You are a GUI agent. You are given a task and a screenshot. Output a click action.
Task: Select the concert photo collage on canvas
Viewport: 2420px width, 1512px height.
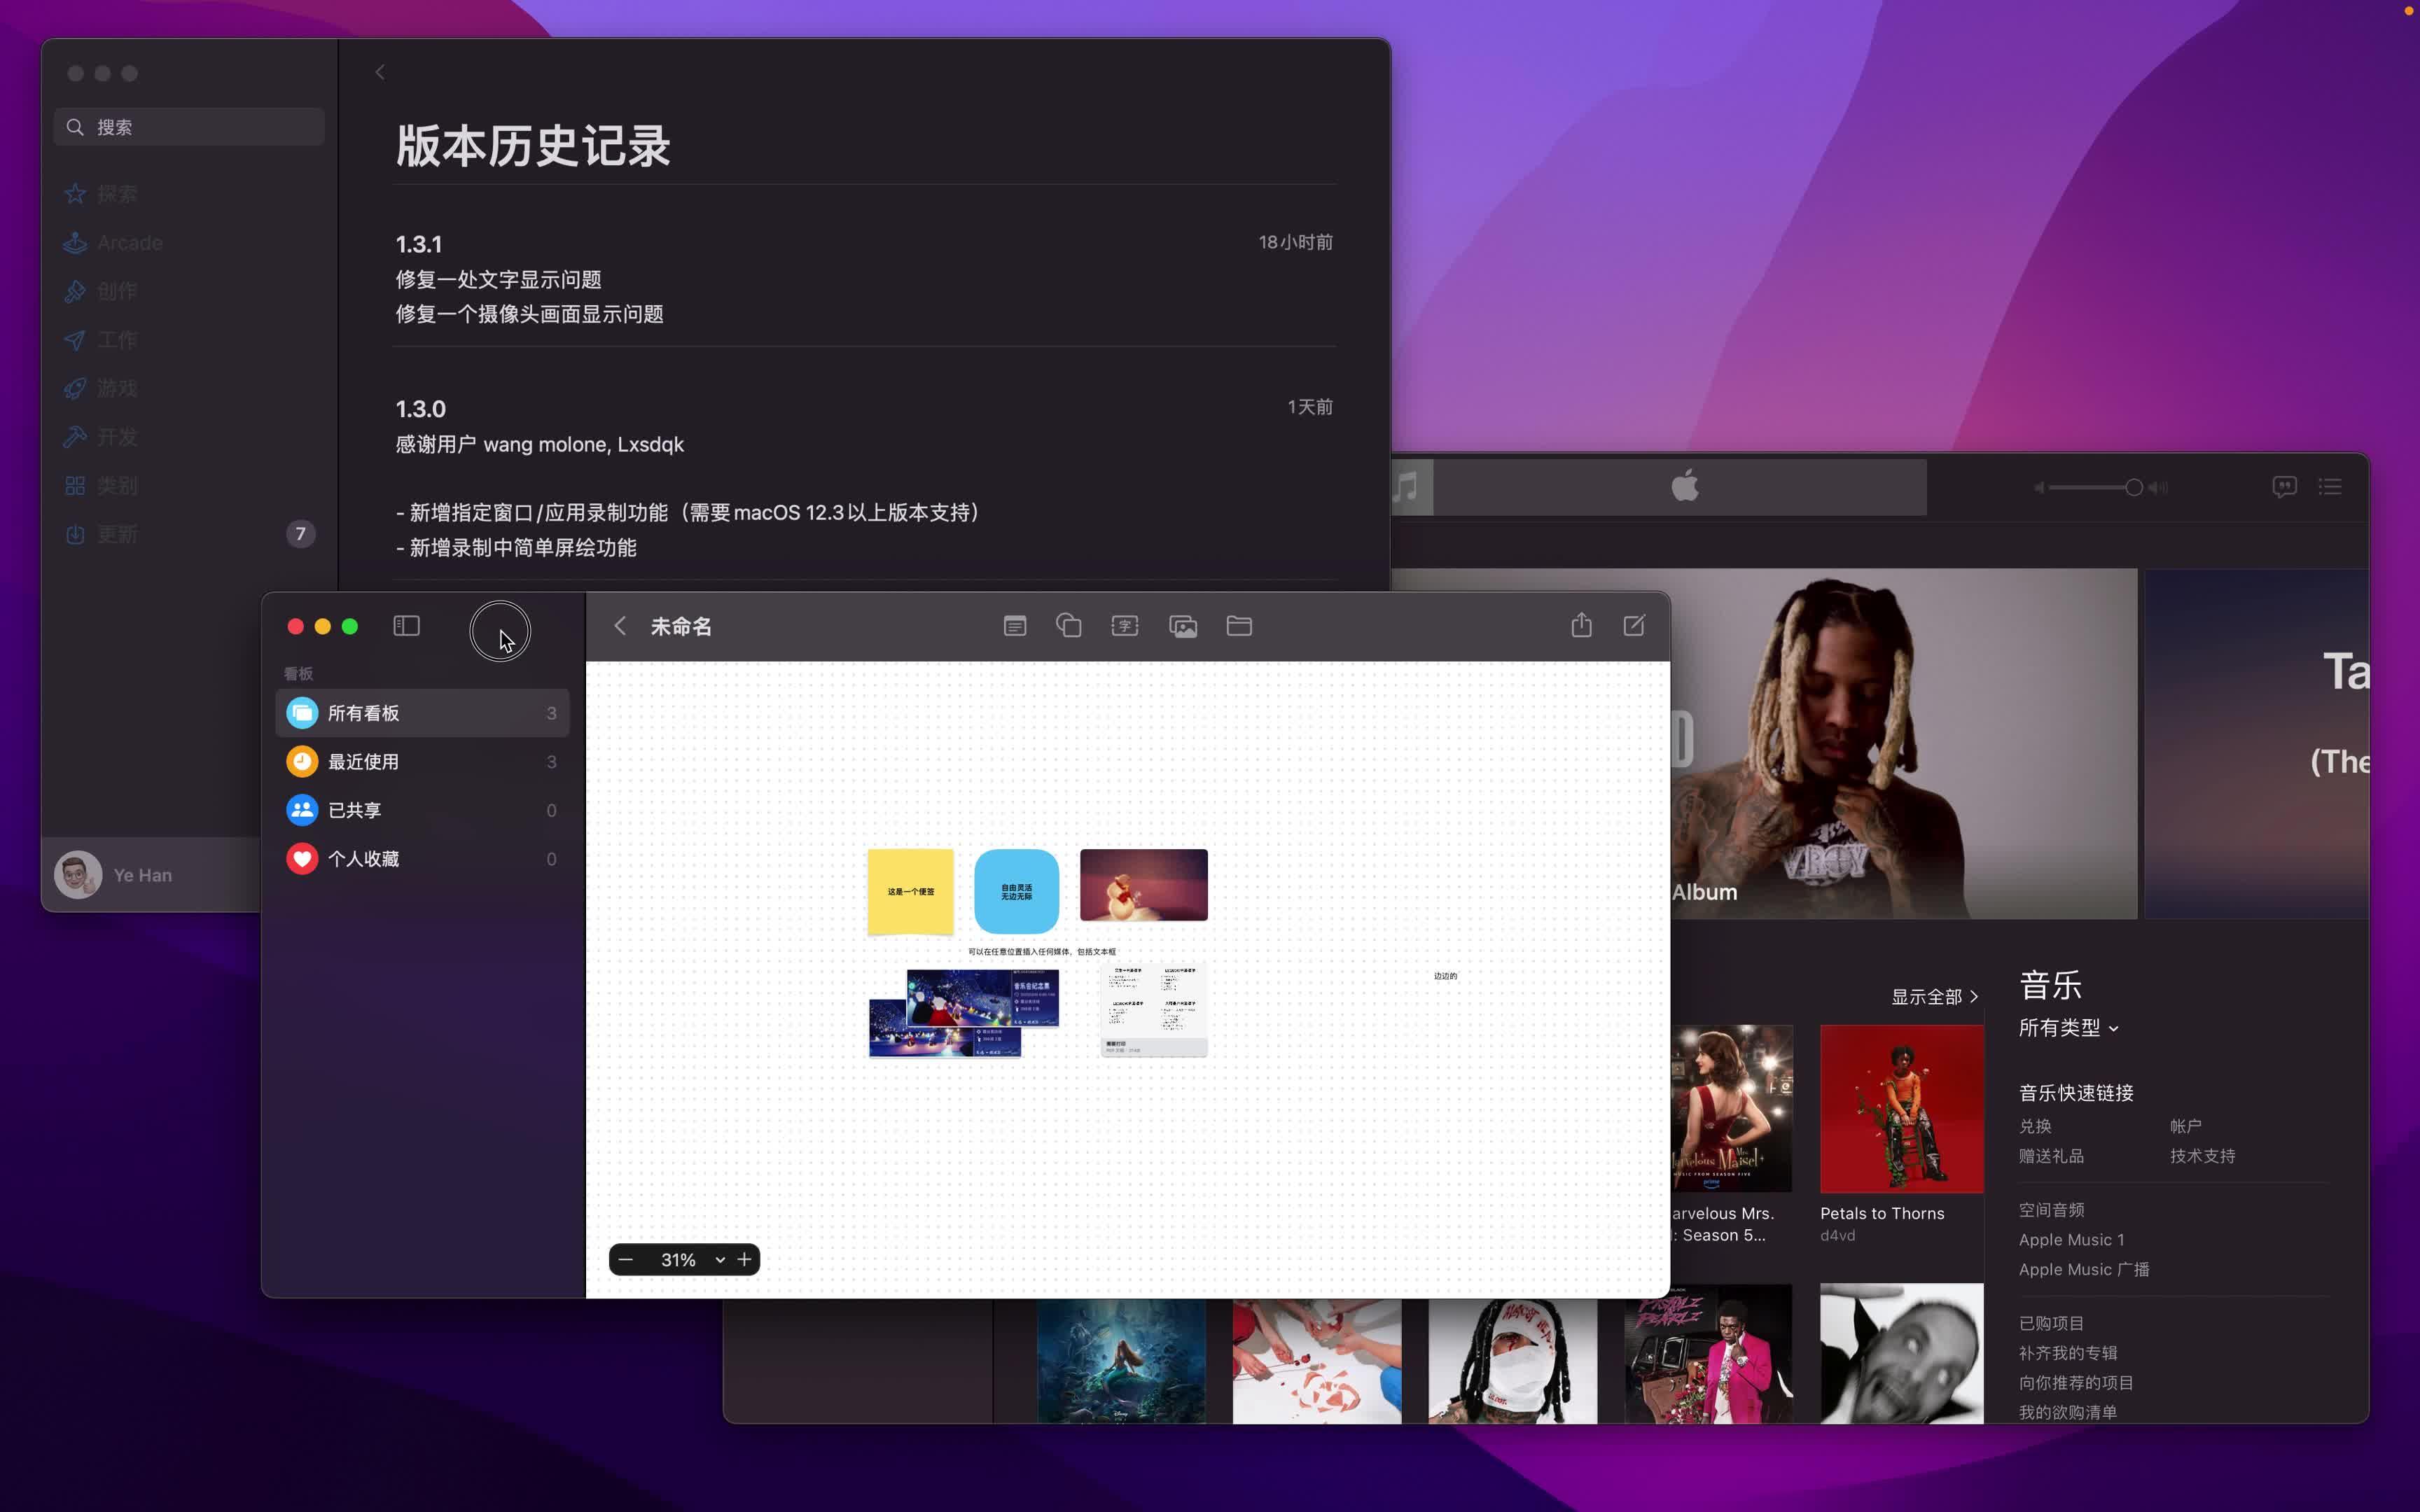pyautogui.click(x=964, y=1012)
